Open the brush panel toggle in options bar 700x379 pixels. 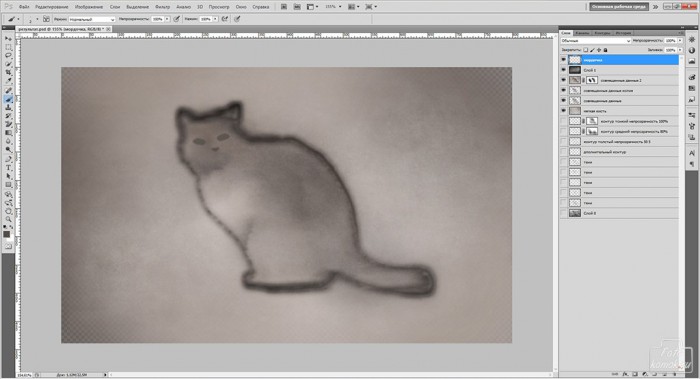coord(46,19)
